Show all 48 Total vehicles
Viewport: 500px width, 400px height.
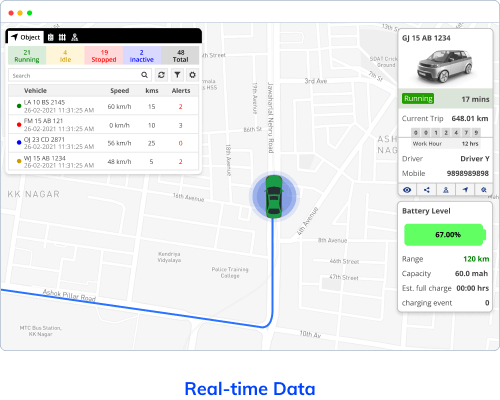[180, 56]
